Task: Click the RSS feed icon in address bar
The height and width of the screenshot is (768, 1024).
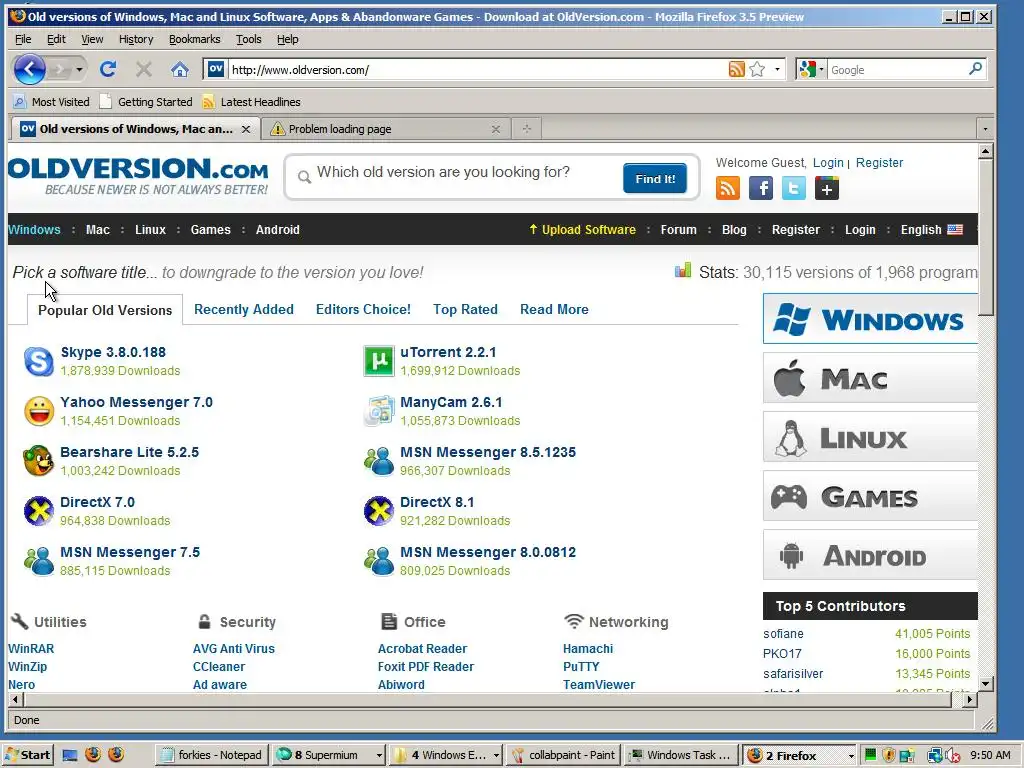Action: coord(736,69)
